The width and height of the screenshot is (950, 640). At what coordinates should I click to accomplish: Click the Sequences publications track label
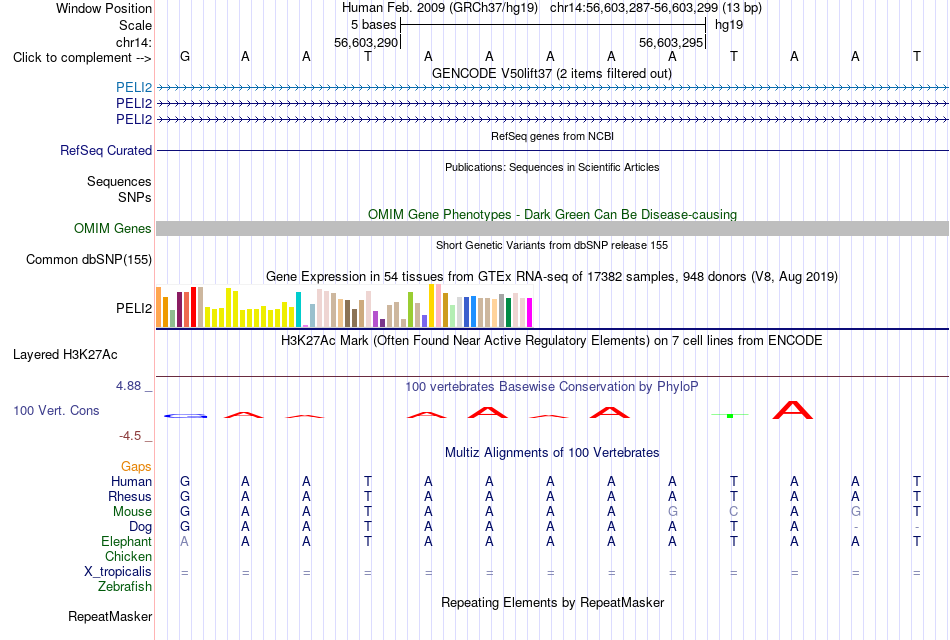[x=119, y=181]
